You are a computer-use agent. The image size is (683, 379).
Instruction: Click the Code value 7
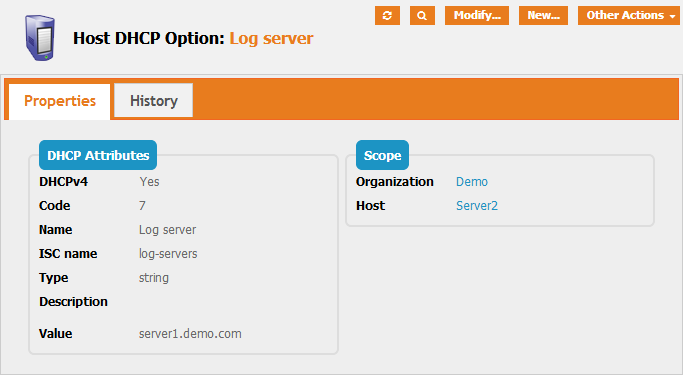(x=142, y=206)
